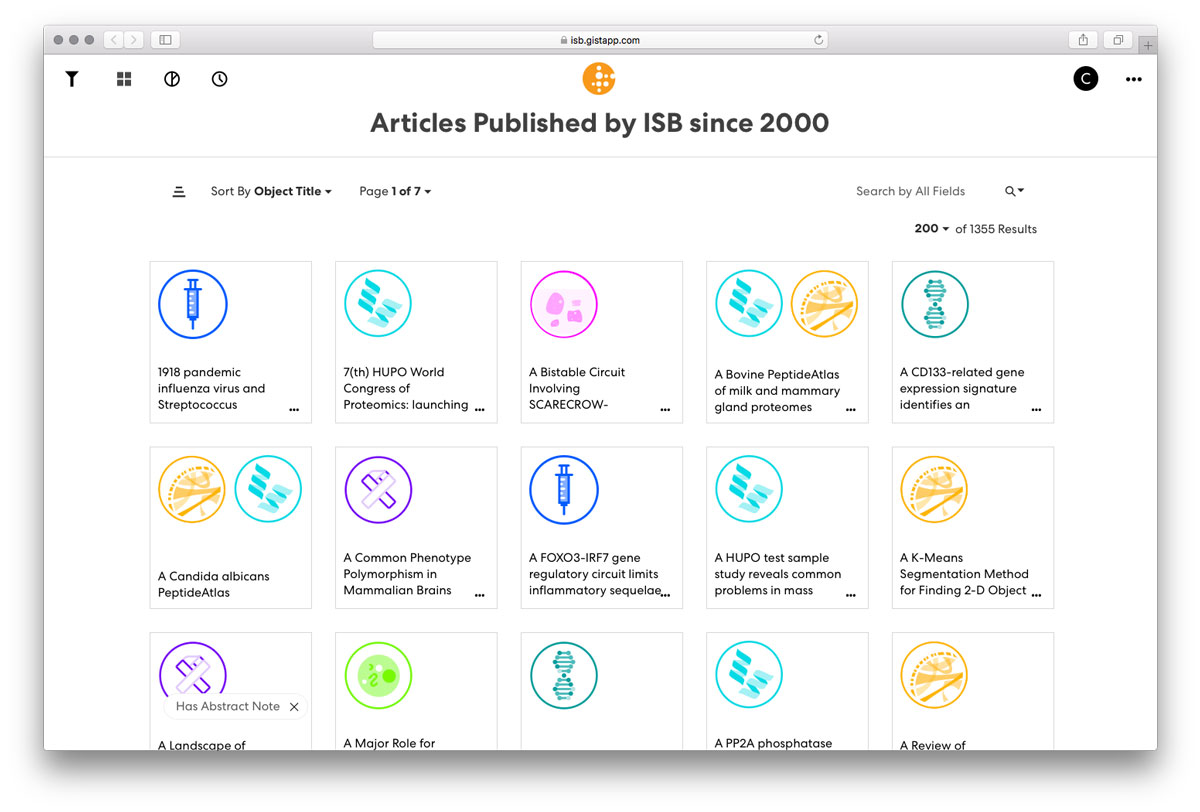Click the orange Gist logo
The height and width of the screenshot is (812, 1200).
pyautogui.click(x=599, y=78)
